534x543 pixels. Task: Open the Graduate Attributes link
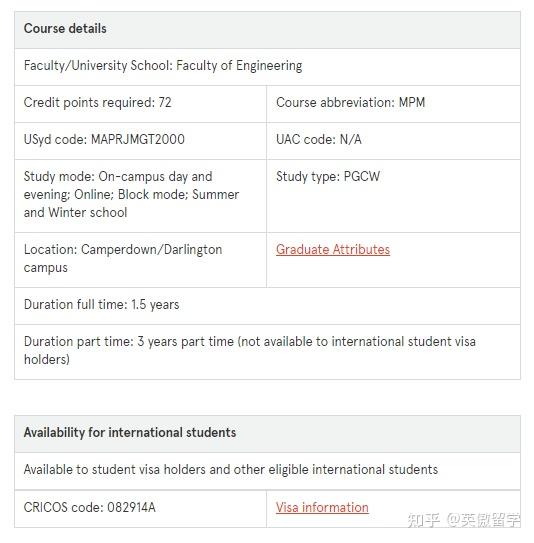click(x=333, y=249)
